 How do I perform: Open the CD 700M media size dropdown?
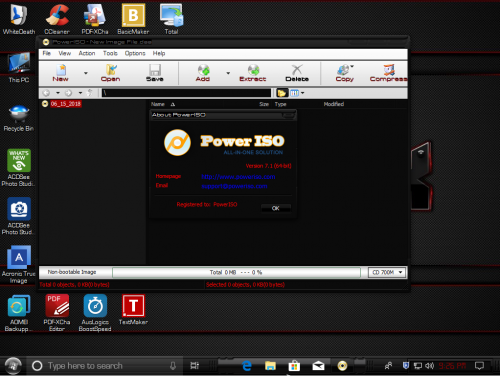click(387, 272)
